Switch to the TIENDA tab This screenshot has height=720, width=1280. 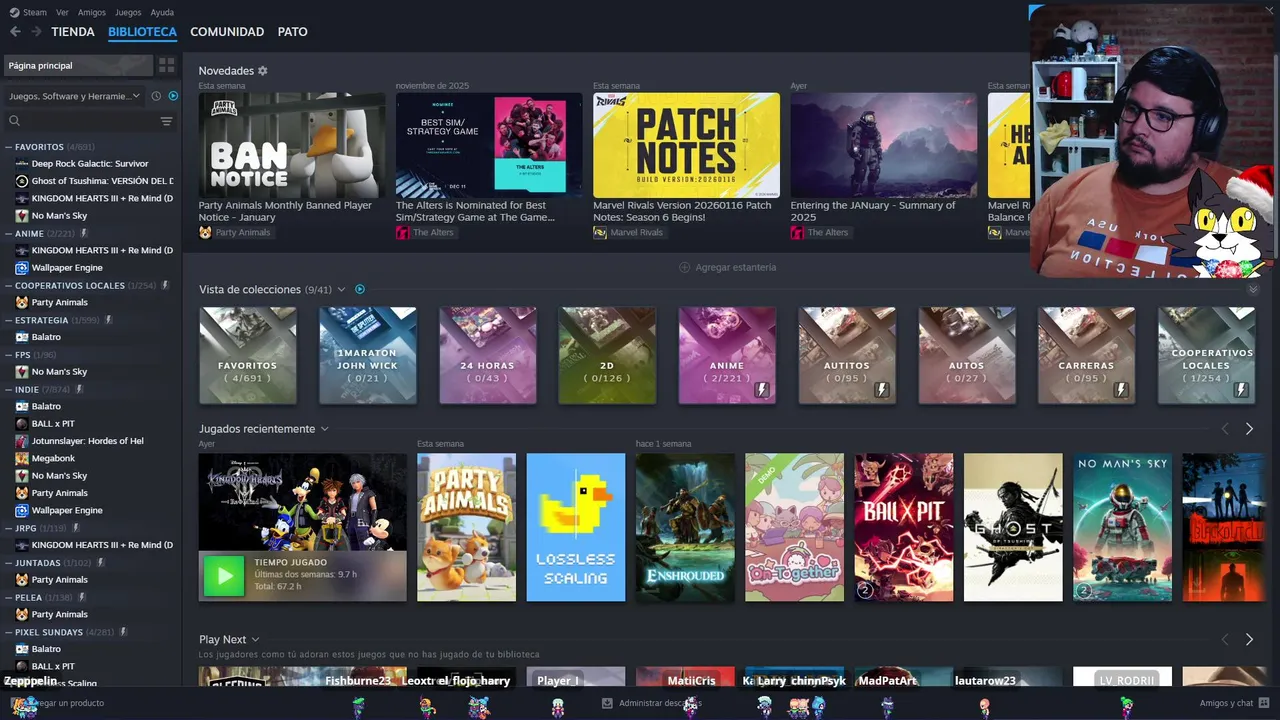point(73,32)
